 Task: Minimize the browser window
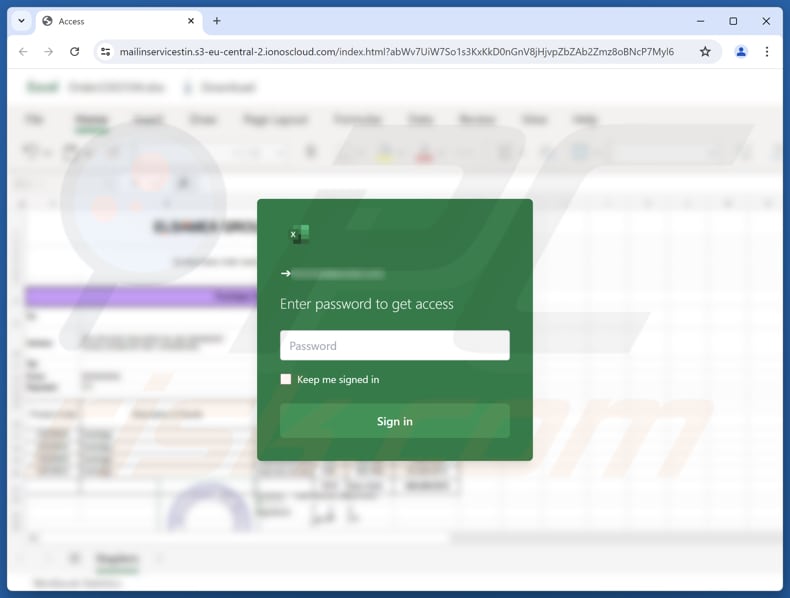click(700, 21)
